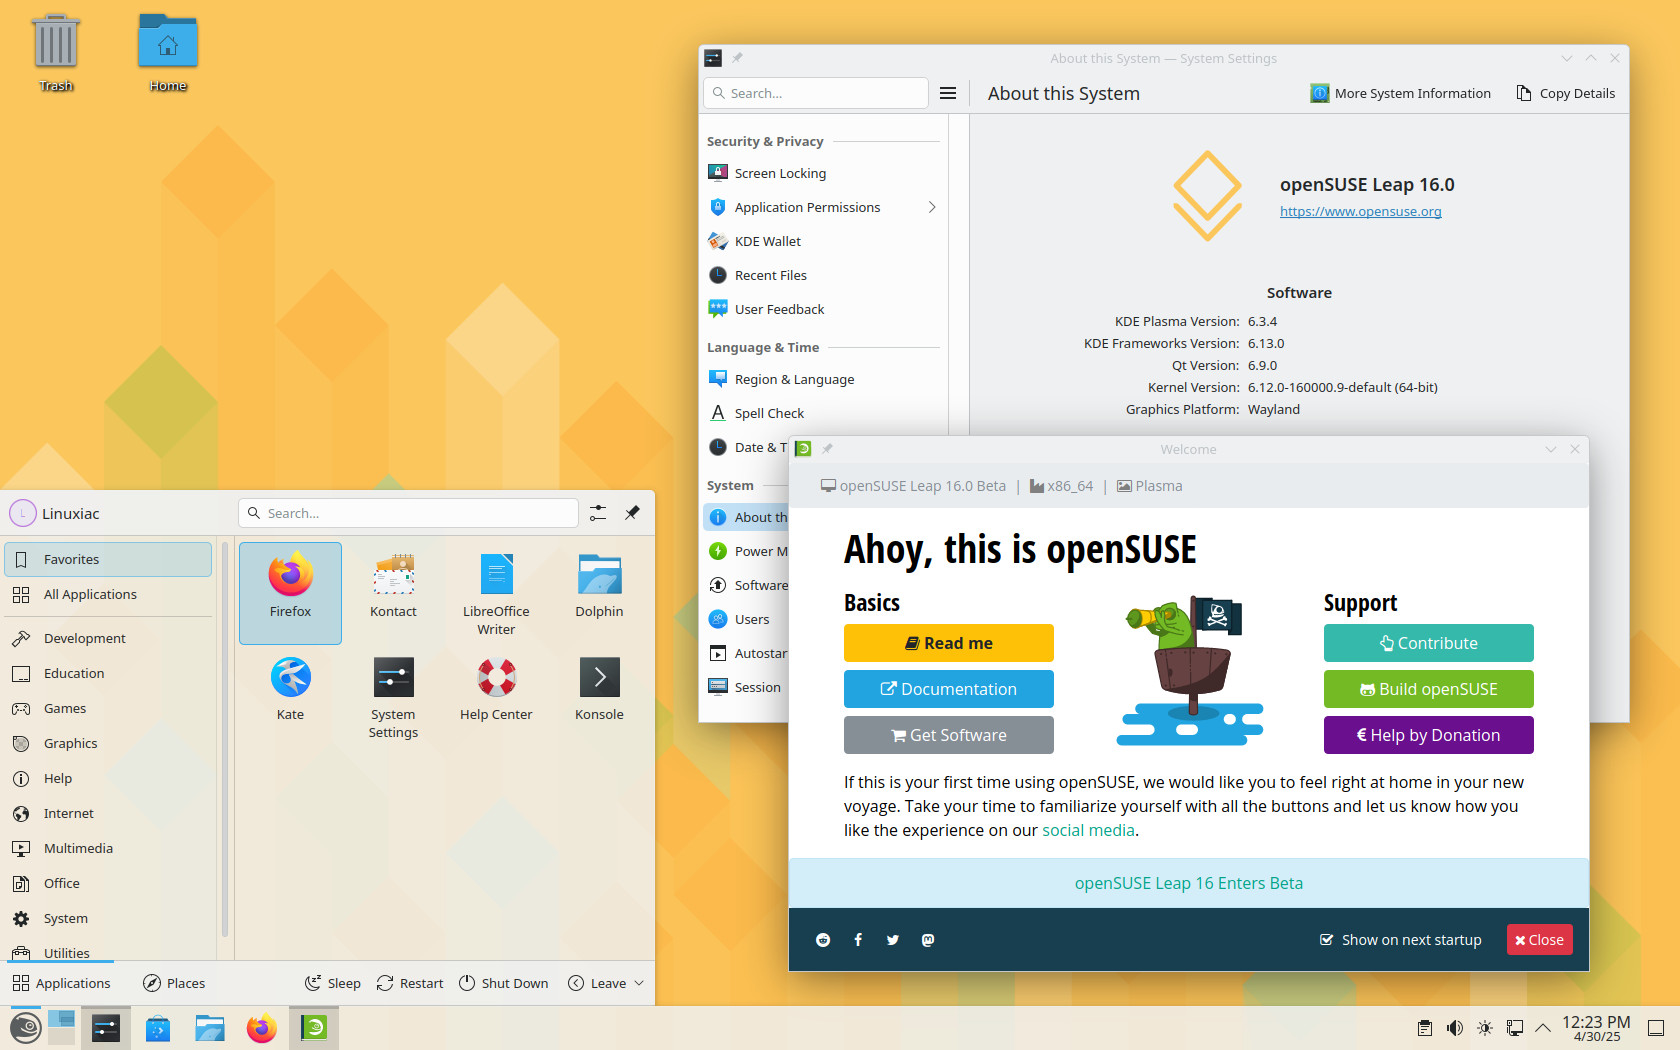Click the Help by Donation button

tap(1428, 735)
